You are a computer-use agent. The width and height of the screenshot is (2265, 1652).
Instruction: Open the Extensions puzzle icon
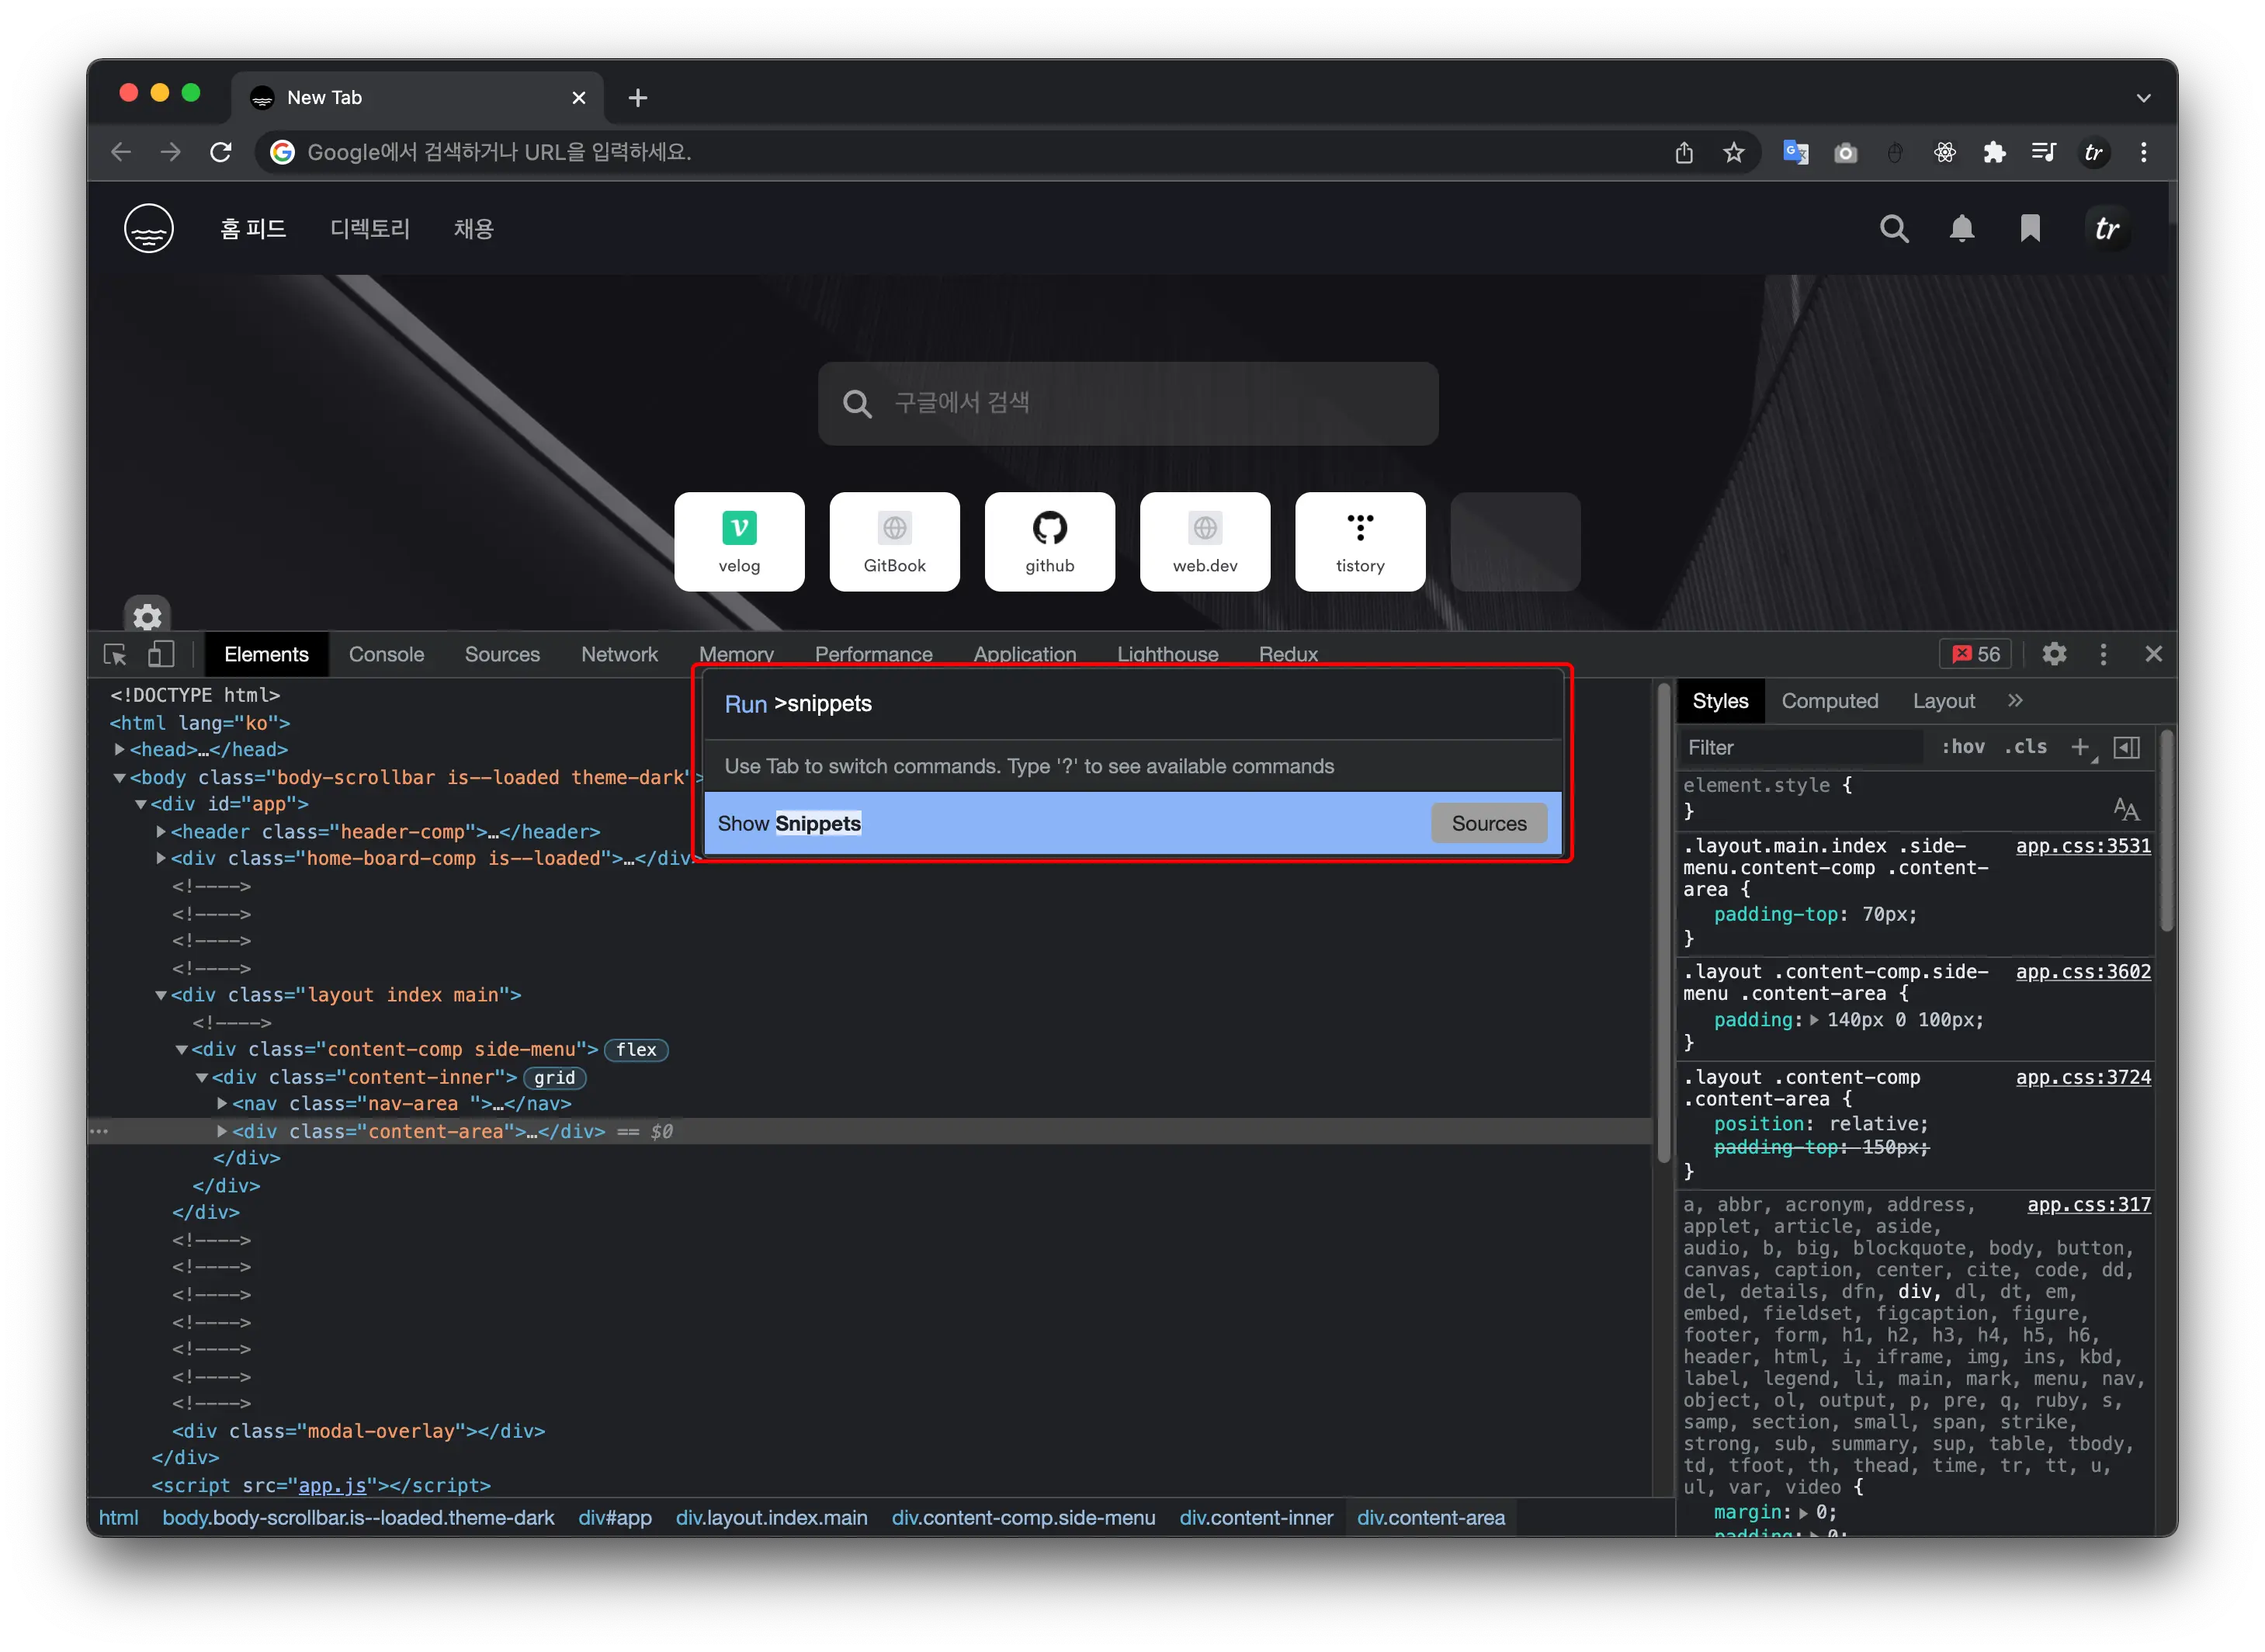point(1994,152)
